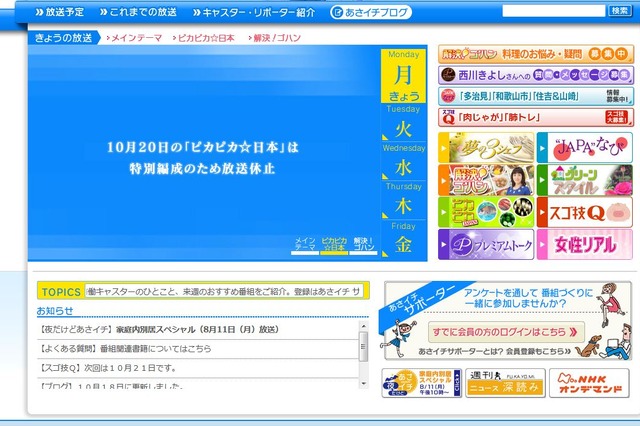Click the search input field
The image size is (640, 426).
pyautogui.click(x=553, y=11)
